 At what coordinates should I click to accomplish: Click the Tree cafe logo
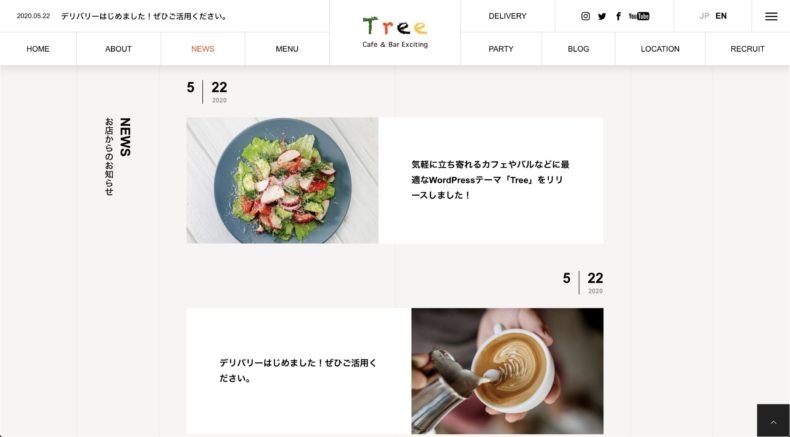(x=395, y=32)
